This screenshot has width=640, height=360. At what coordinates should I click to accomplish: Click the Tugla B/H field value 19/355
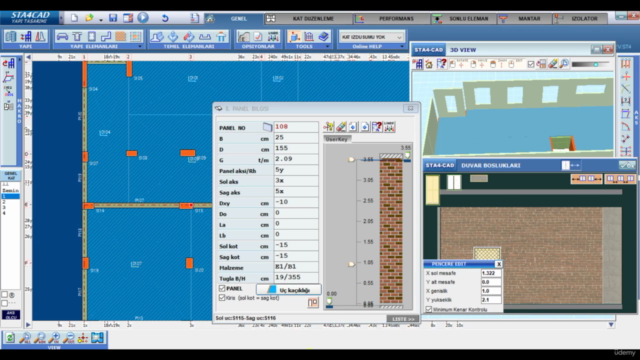pos(296,278)
